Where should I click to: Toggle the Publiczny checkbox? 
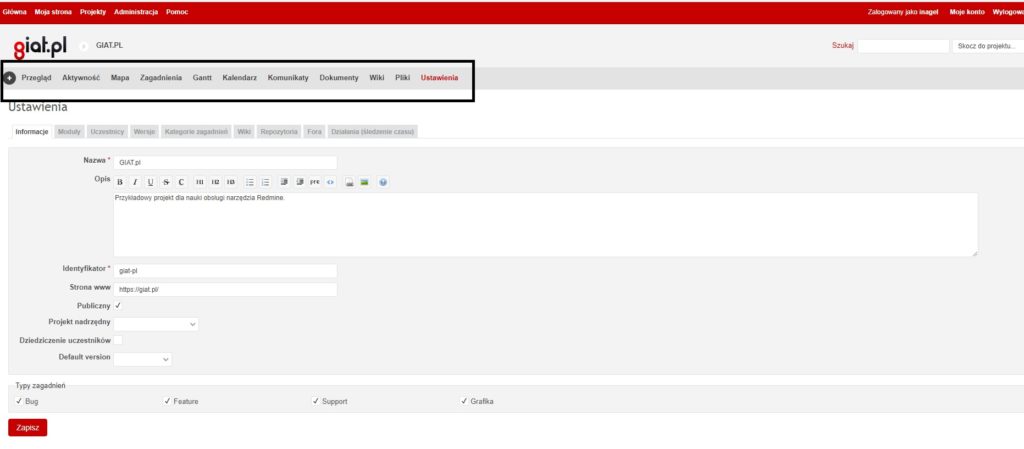pos(118,305)
